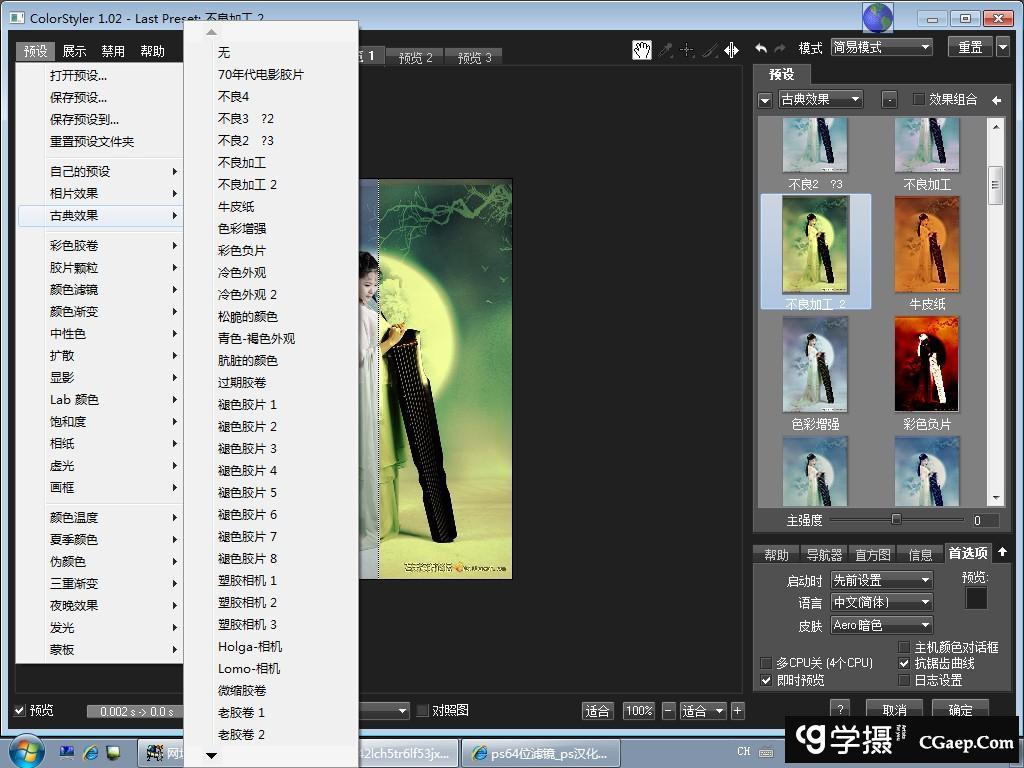Click the help question mark icon
This screenshot has height=768, width=1024.
tap(840, 710)
